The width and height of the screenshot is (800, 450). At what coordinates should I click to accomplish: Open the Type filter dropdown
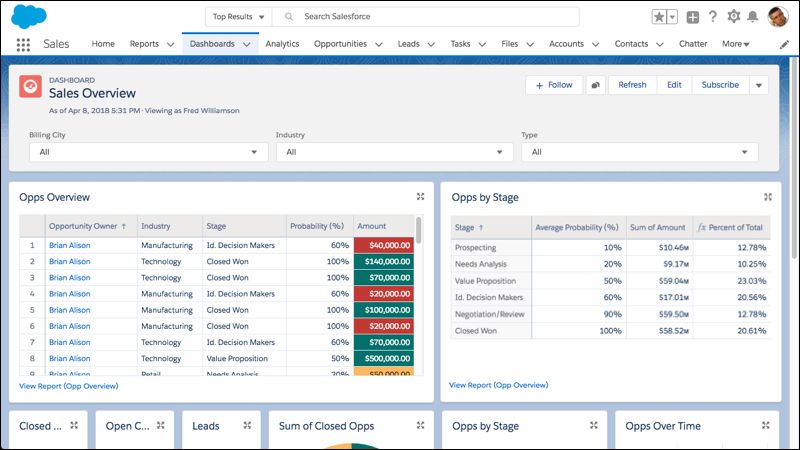[640, 152]
